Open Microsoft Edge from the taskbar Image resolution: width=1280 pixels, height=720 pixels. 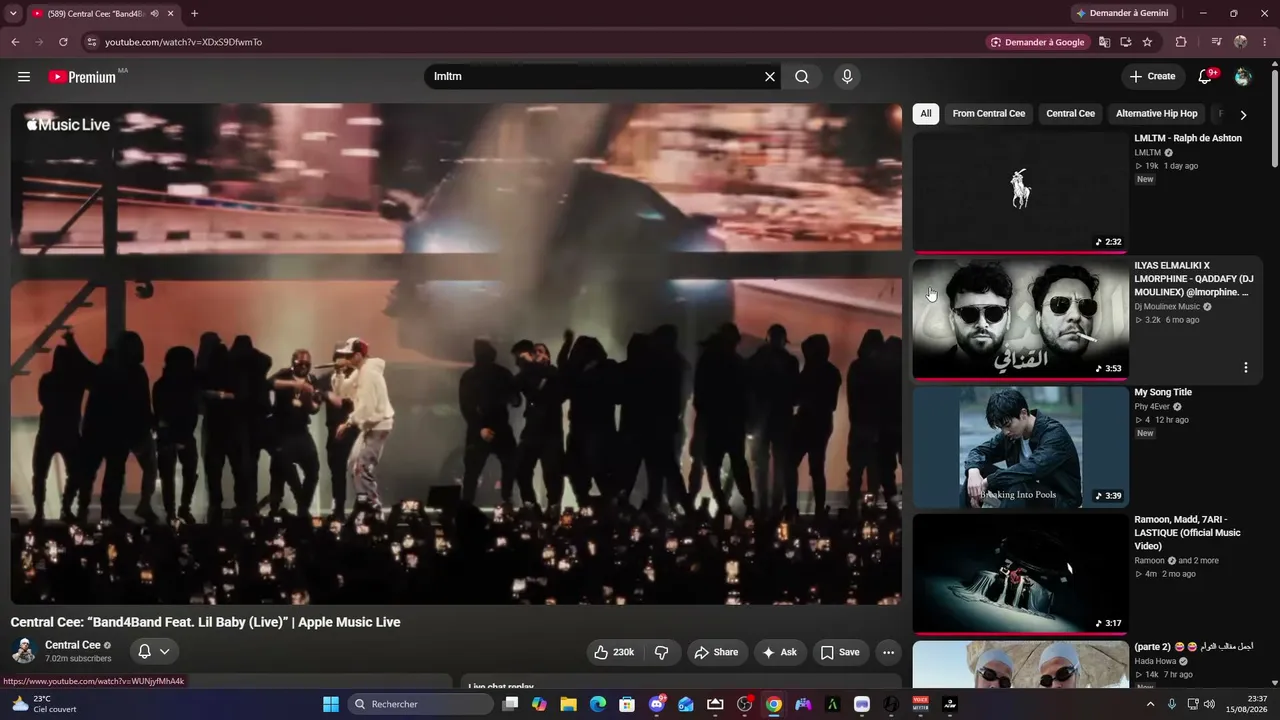(598, 704)
